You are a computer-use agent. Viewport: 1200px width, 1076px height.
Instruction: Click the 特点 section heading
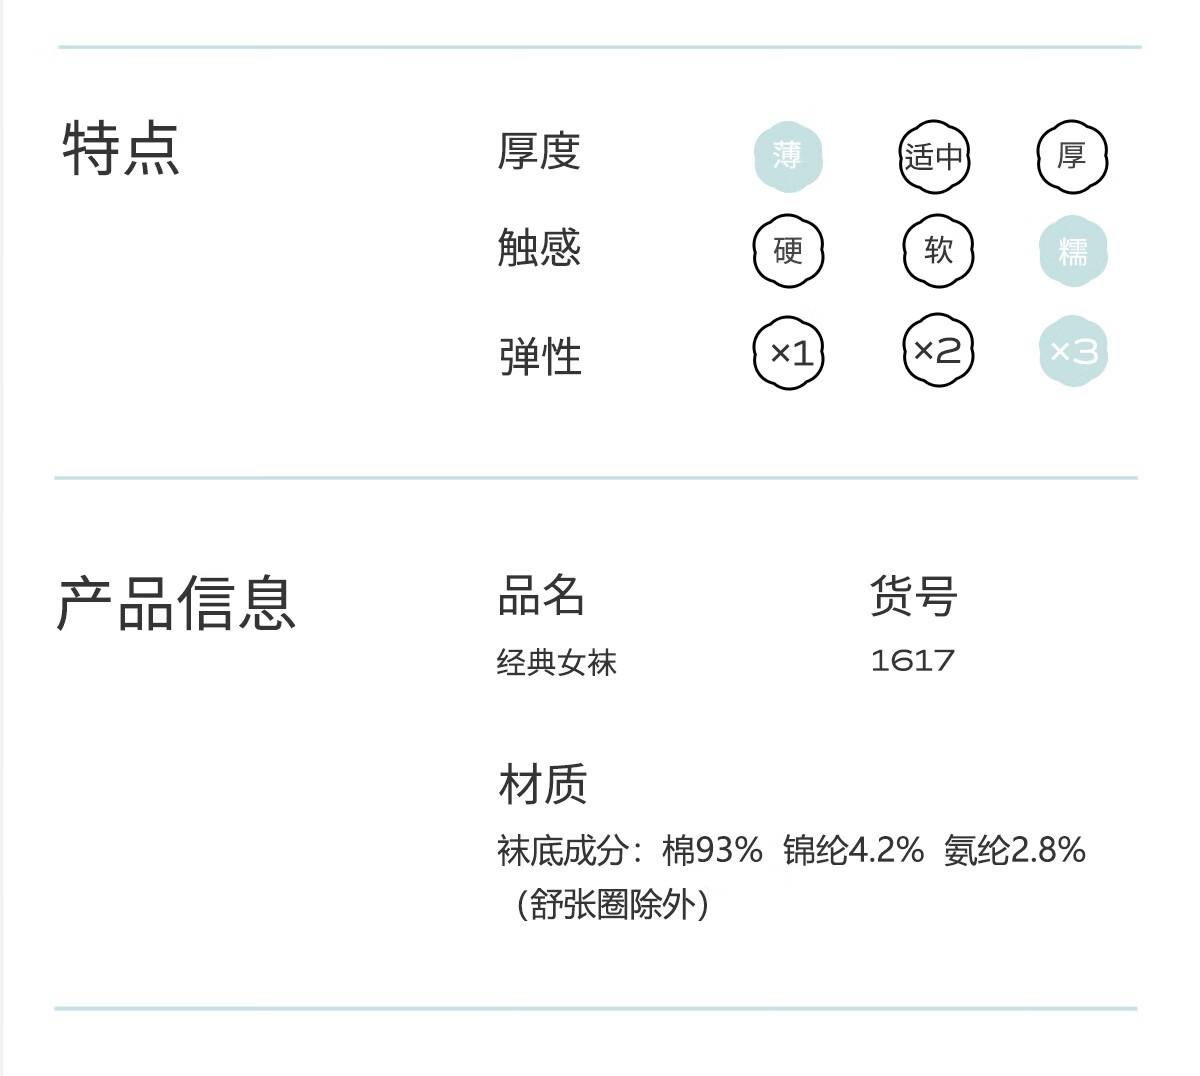(x=121, y=149)
